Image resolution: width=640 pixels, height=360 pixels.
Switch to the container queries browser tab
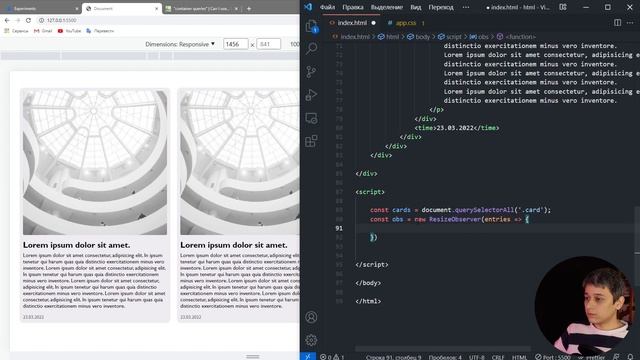202,9
